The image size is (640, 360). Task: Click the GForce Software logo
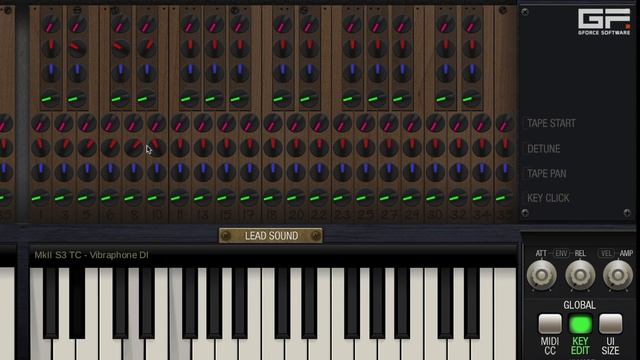point(604,22)
